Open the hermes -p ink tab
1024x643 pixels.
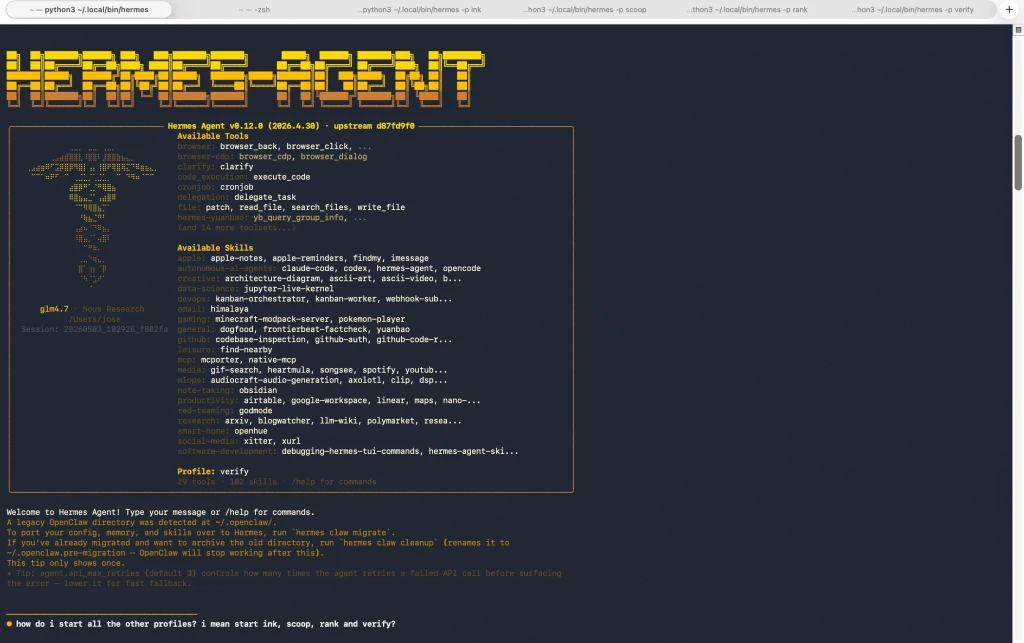419,10
